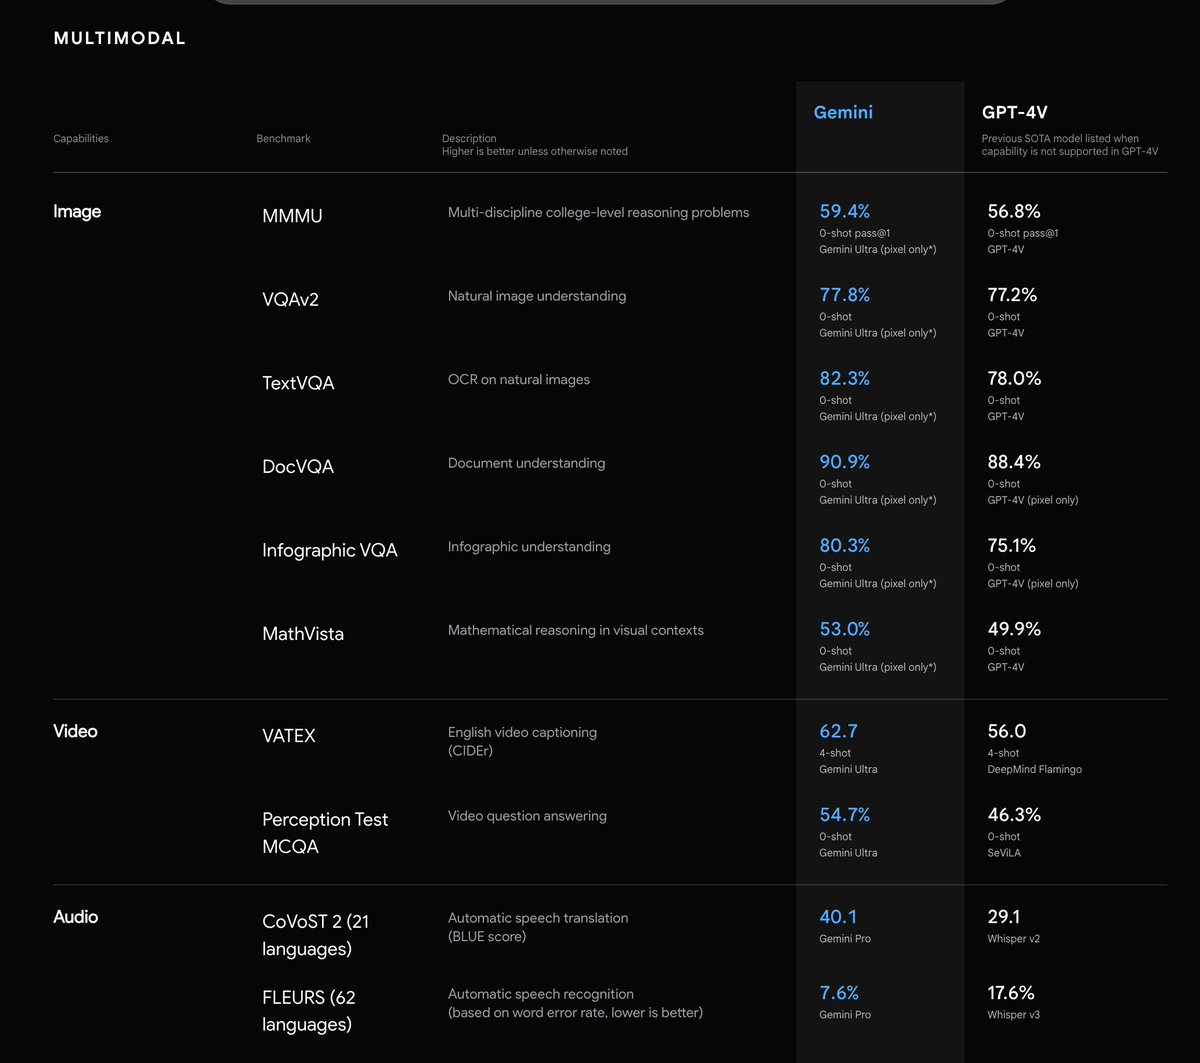
Task: Click the English video captioning description
Action: pyautogui.click(x=522, y=741)
